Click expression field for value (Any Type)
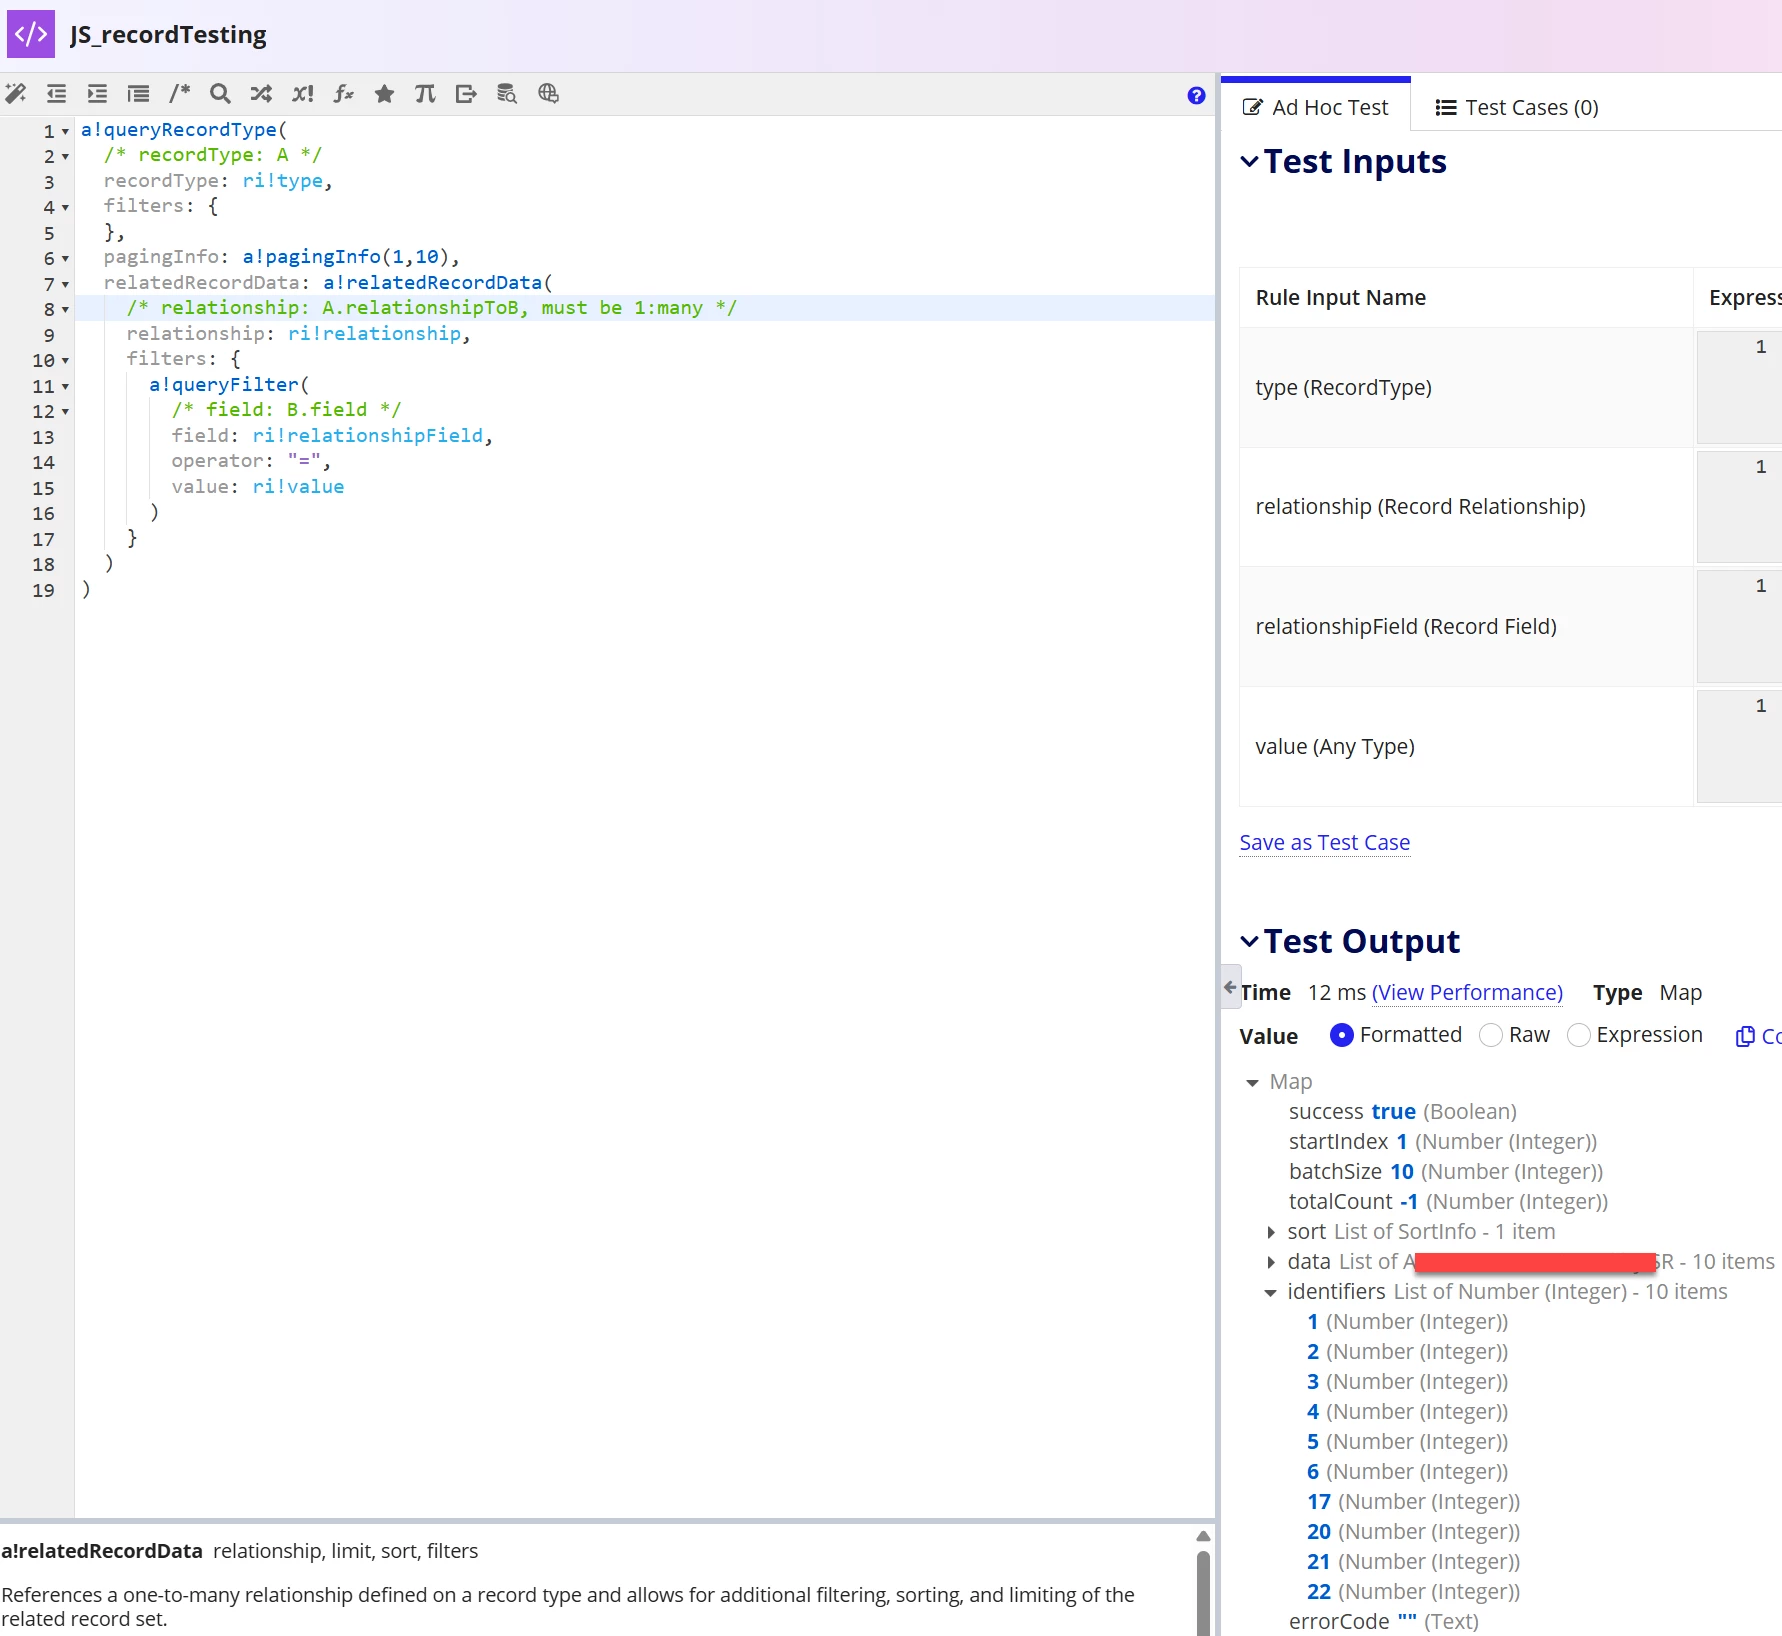The height and width of the screenshot is (1636, 1782). click(1739, 746)
